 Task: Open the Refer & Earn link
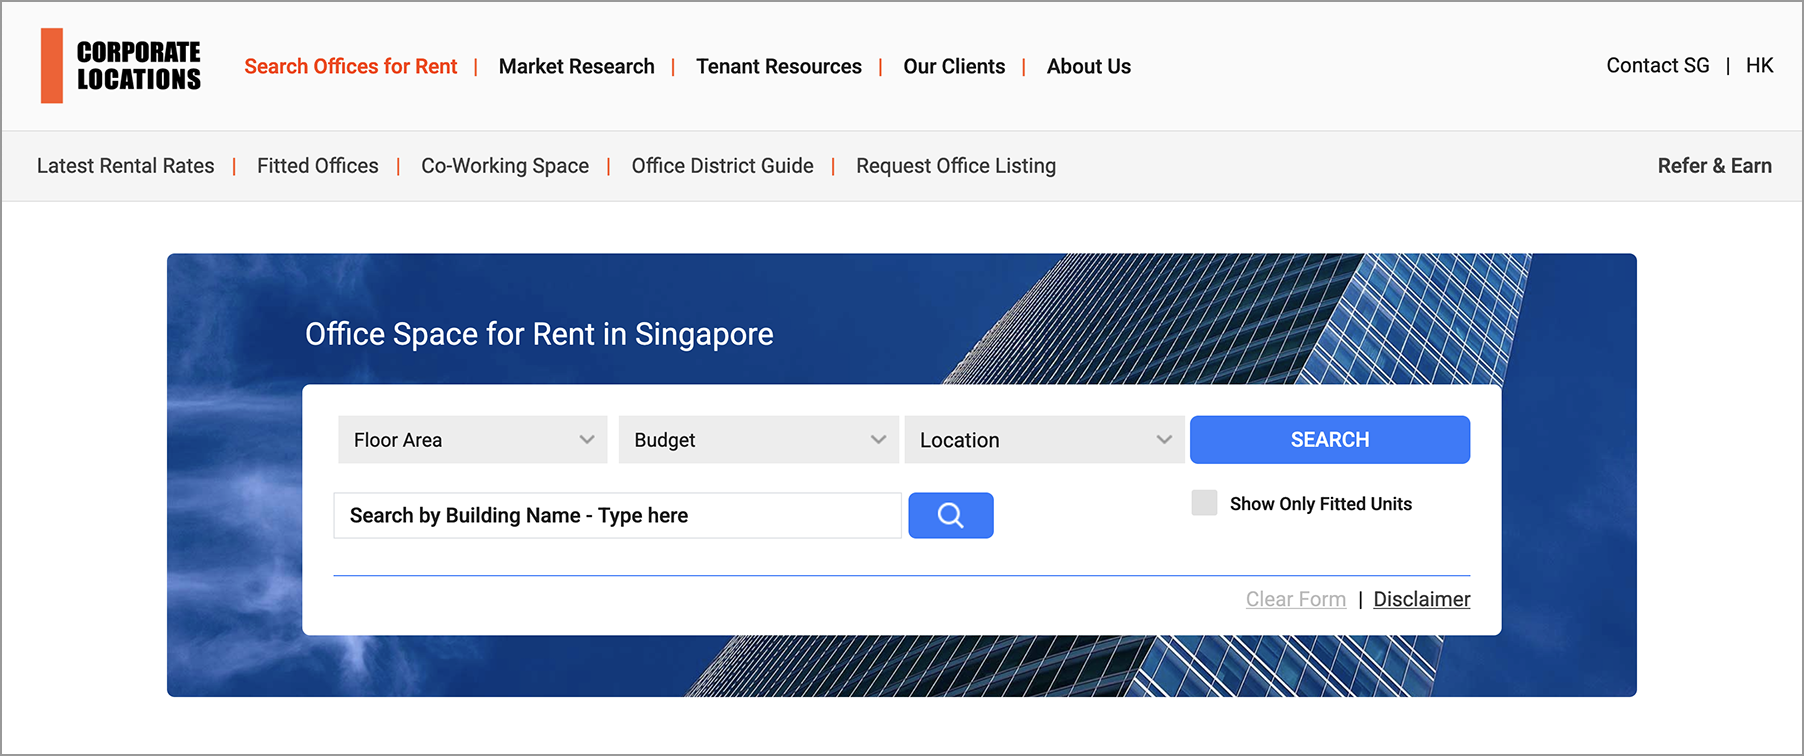[1714, 166]
